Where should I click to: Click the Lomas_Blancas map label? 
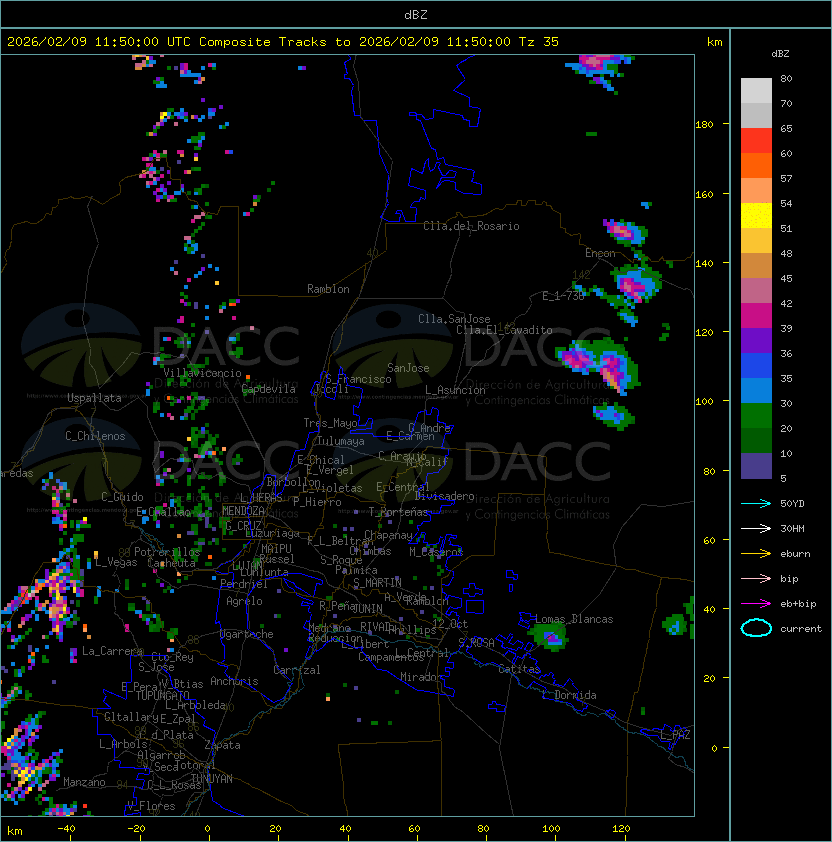click(574, 619)
